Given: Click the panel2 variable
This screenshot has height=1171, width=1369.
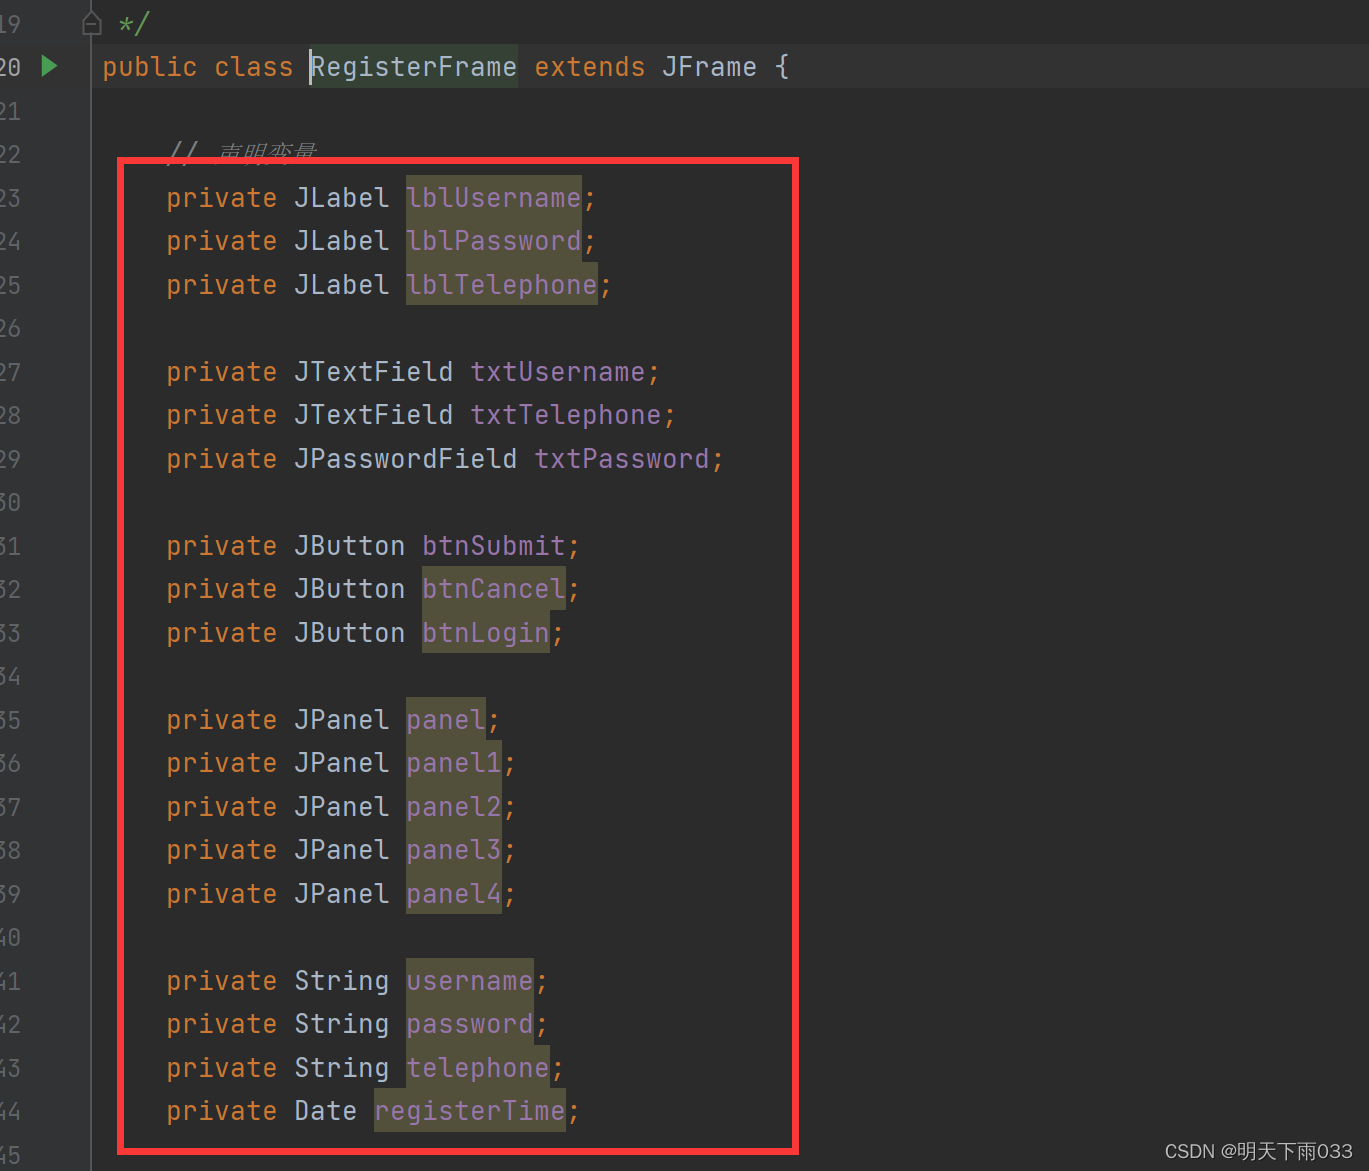Looking at the screenshot, I should pos(454,807).
